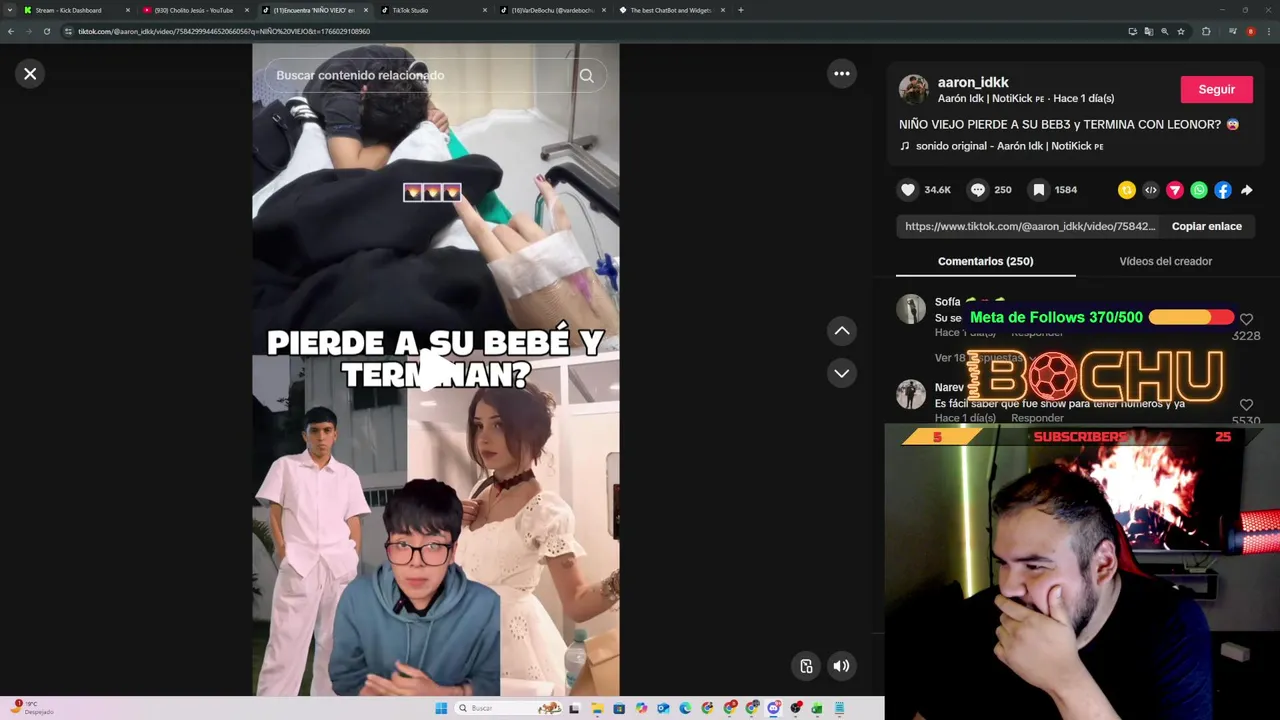The height and width of the screenshot is (720, 1280).
Task: Open the browser extensions puzzle icon
Action: click(1206, 31)
